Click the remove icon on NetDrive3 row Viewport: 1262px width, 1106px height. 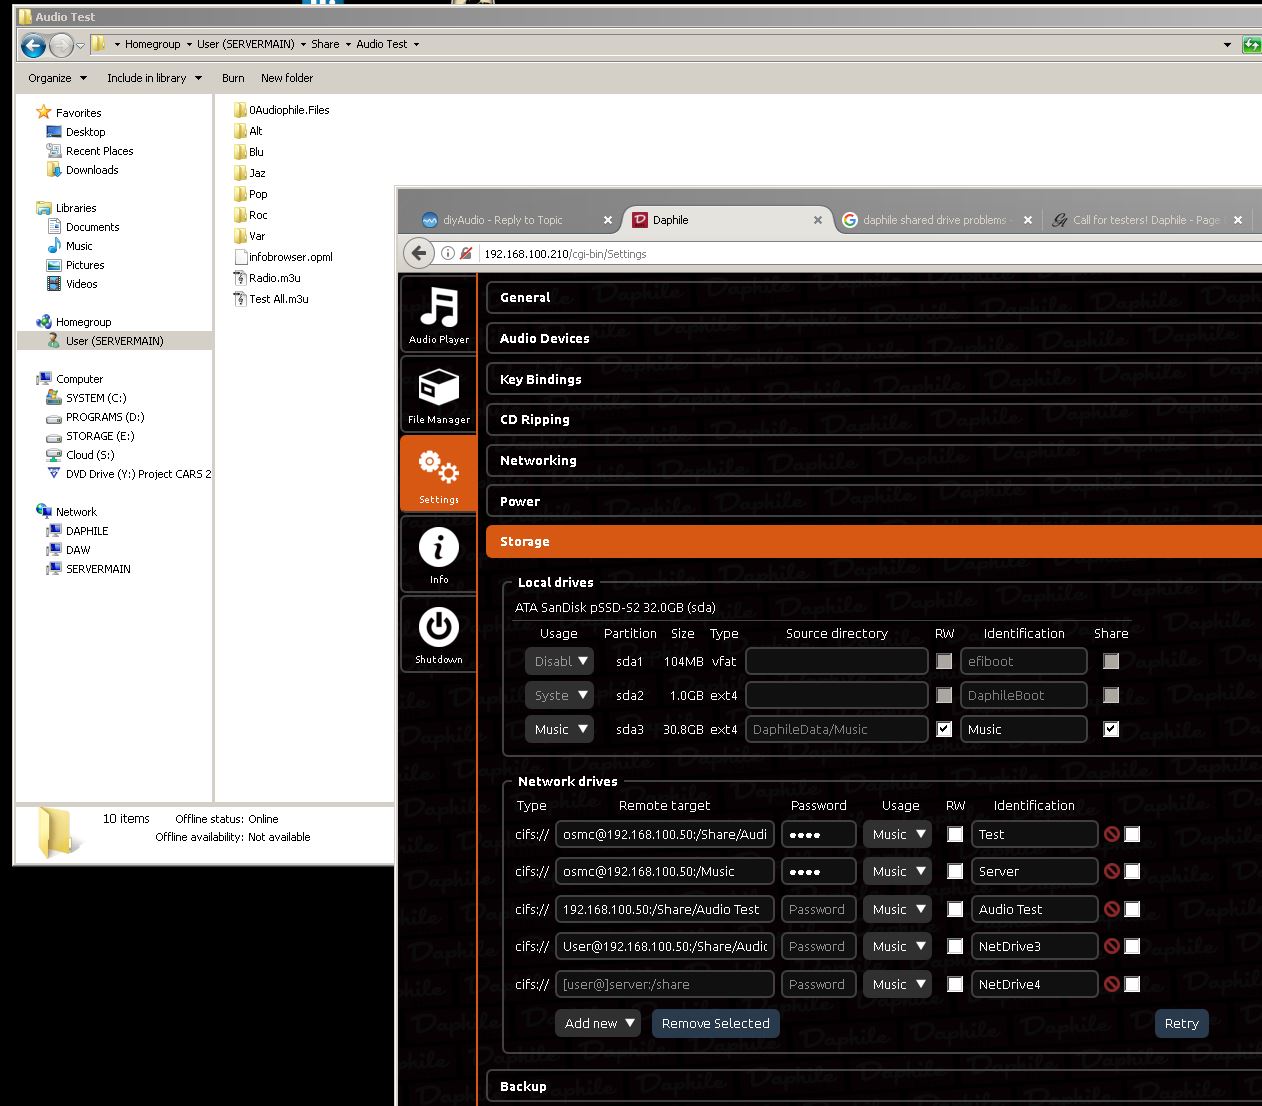click(x=1112, y=946)
